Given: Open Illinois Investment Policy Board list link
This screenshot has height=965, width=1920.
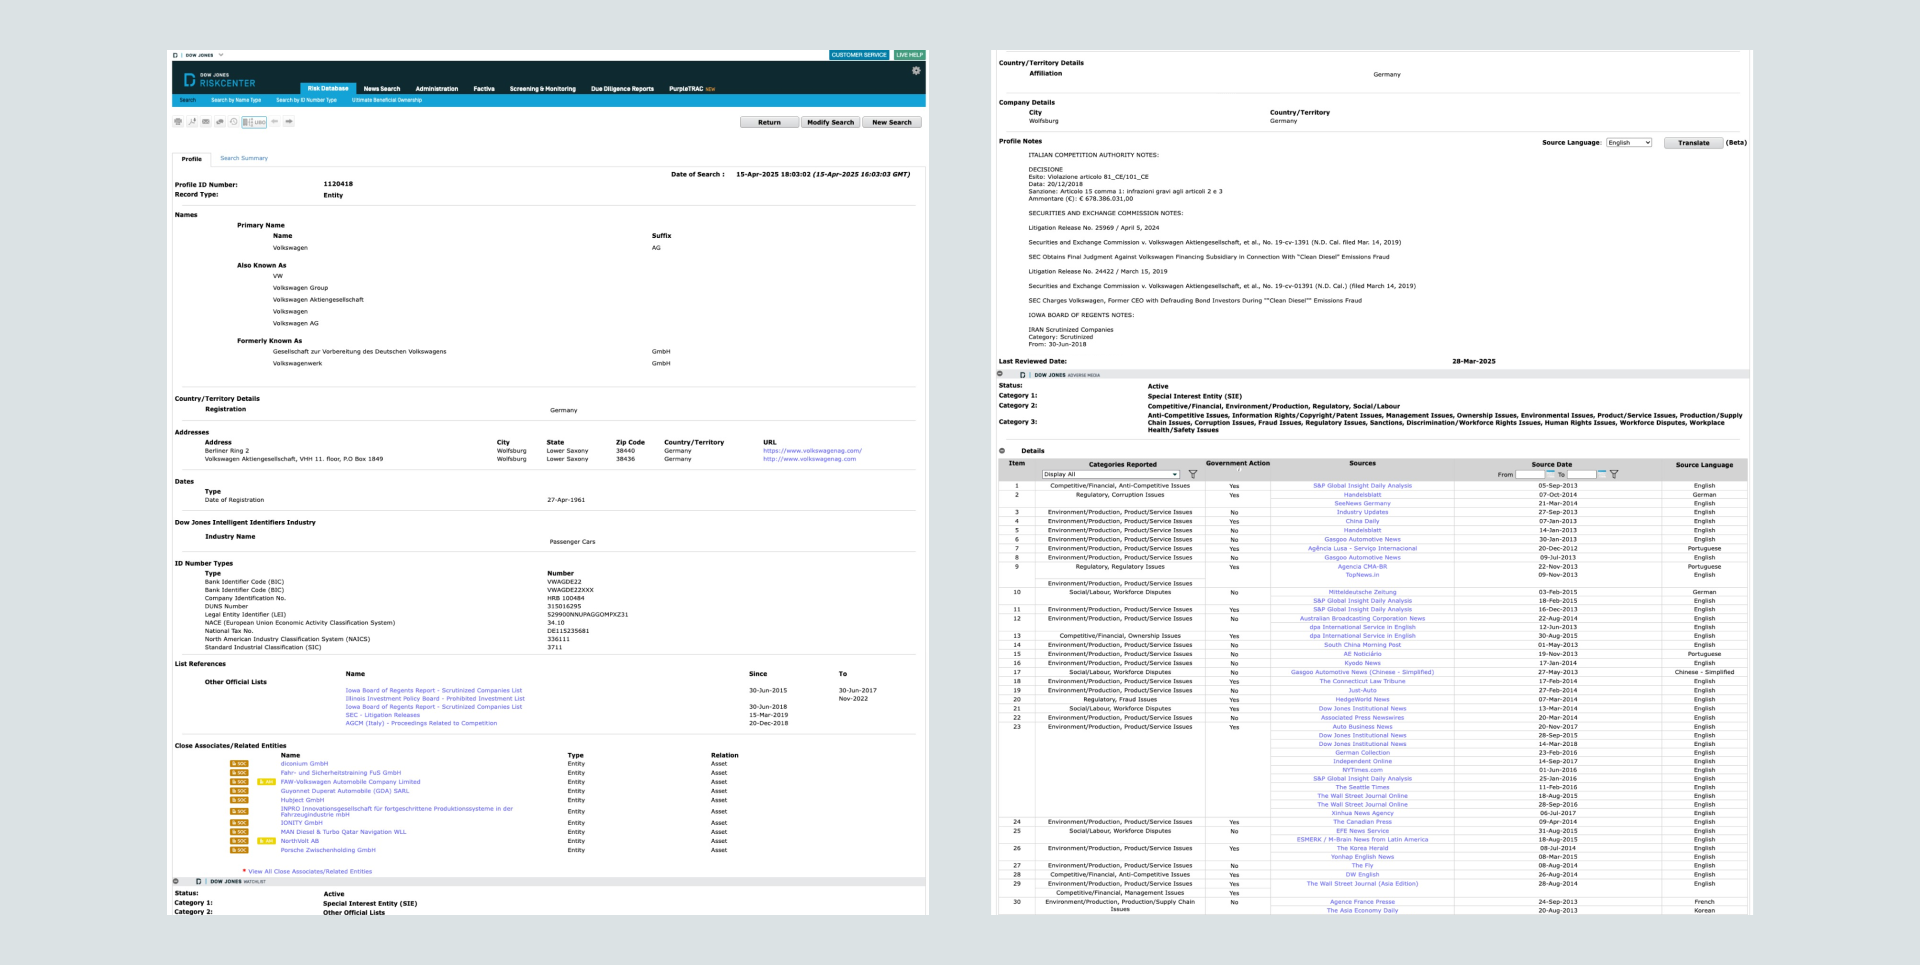Looking at the screenshot, I should [x=435, y=699].
